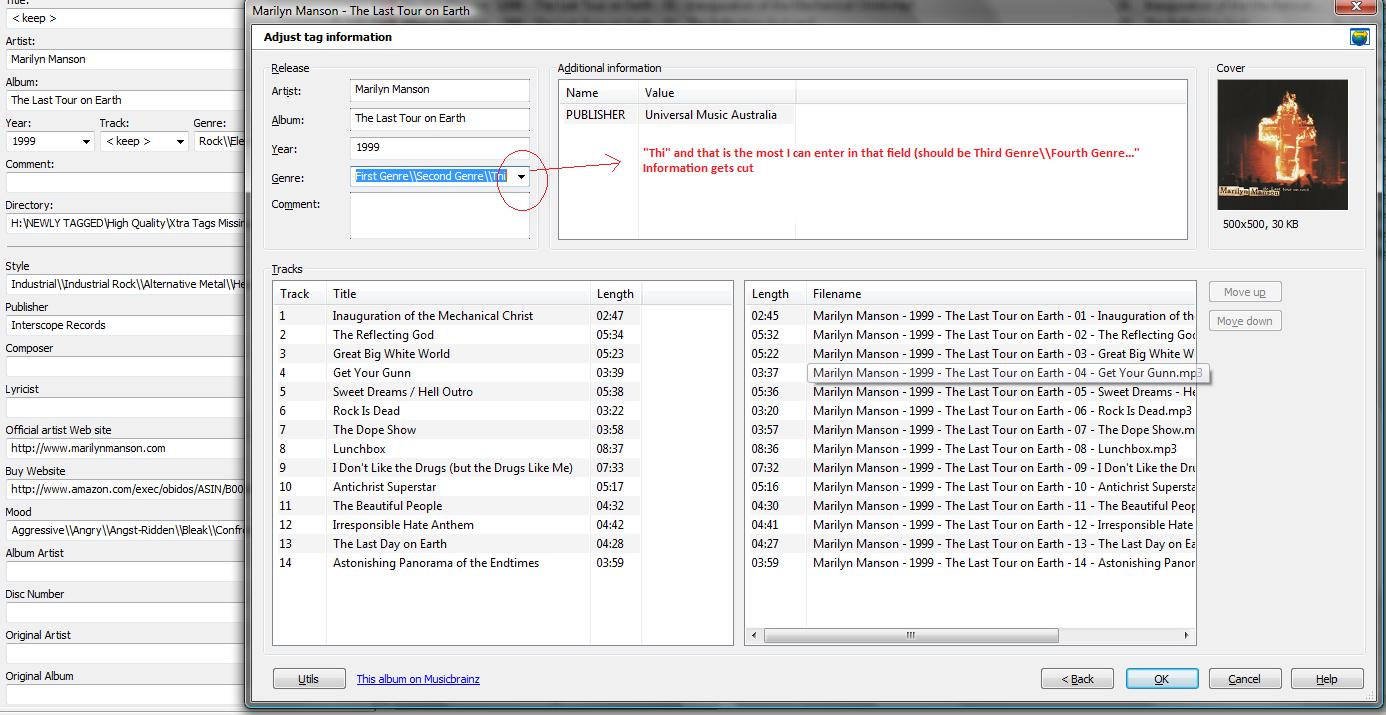Click the Disc Number field in left panel
The width and height of the screenshot is (1386, 715).
pyautogui.click(x=125, y=612)
